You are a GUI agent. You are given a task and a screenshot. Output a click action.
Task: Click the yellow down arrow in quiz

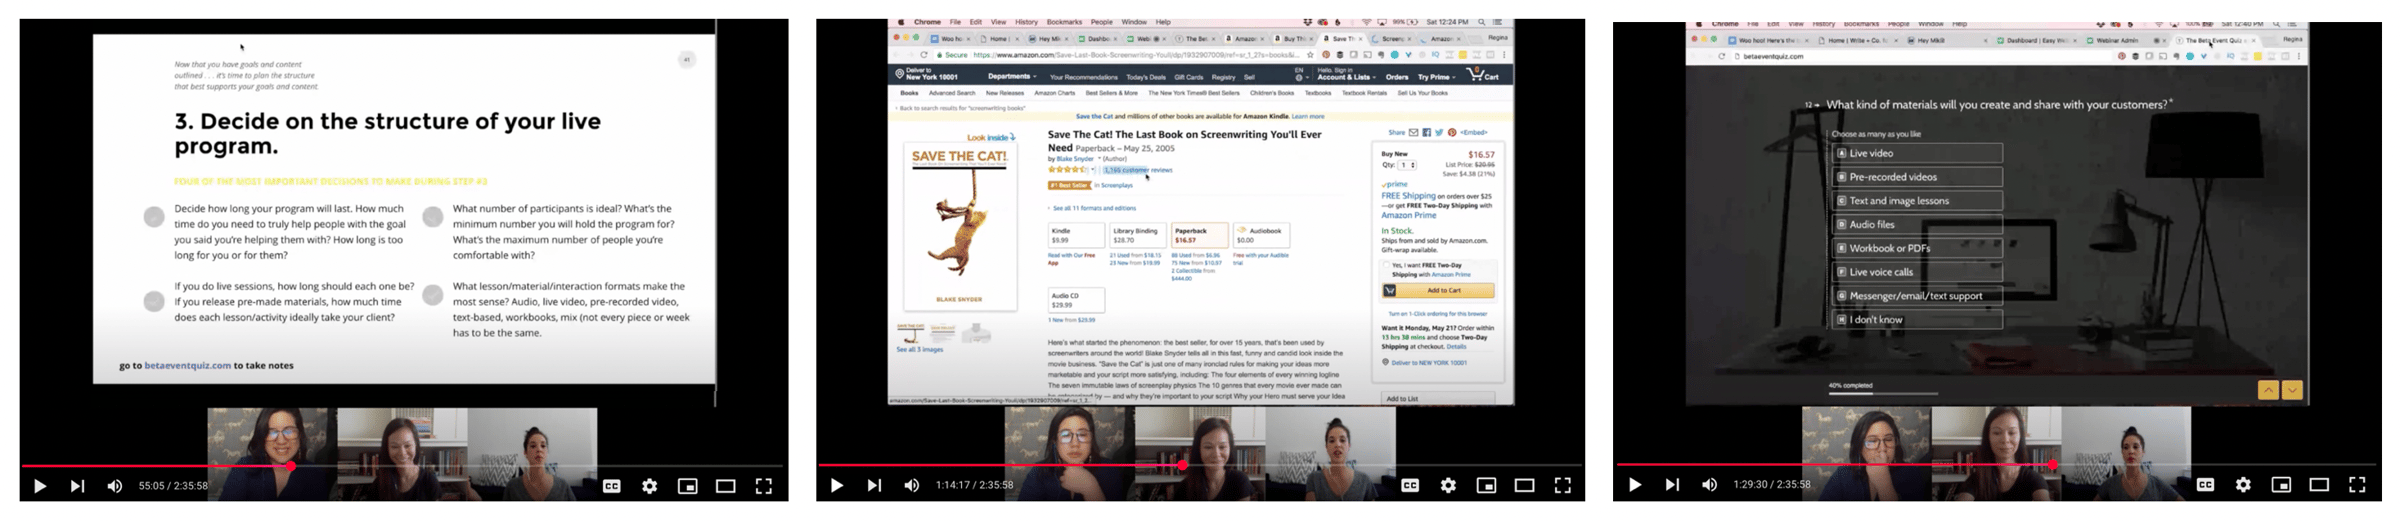point(2292,390)
